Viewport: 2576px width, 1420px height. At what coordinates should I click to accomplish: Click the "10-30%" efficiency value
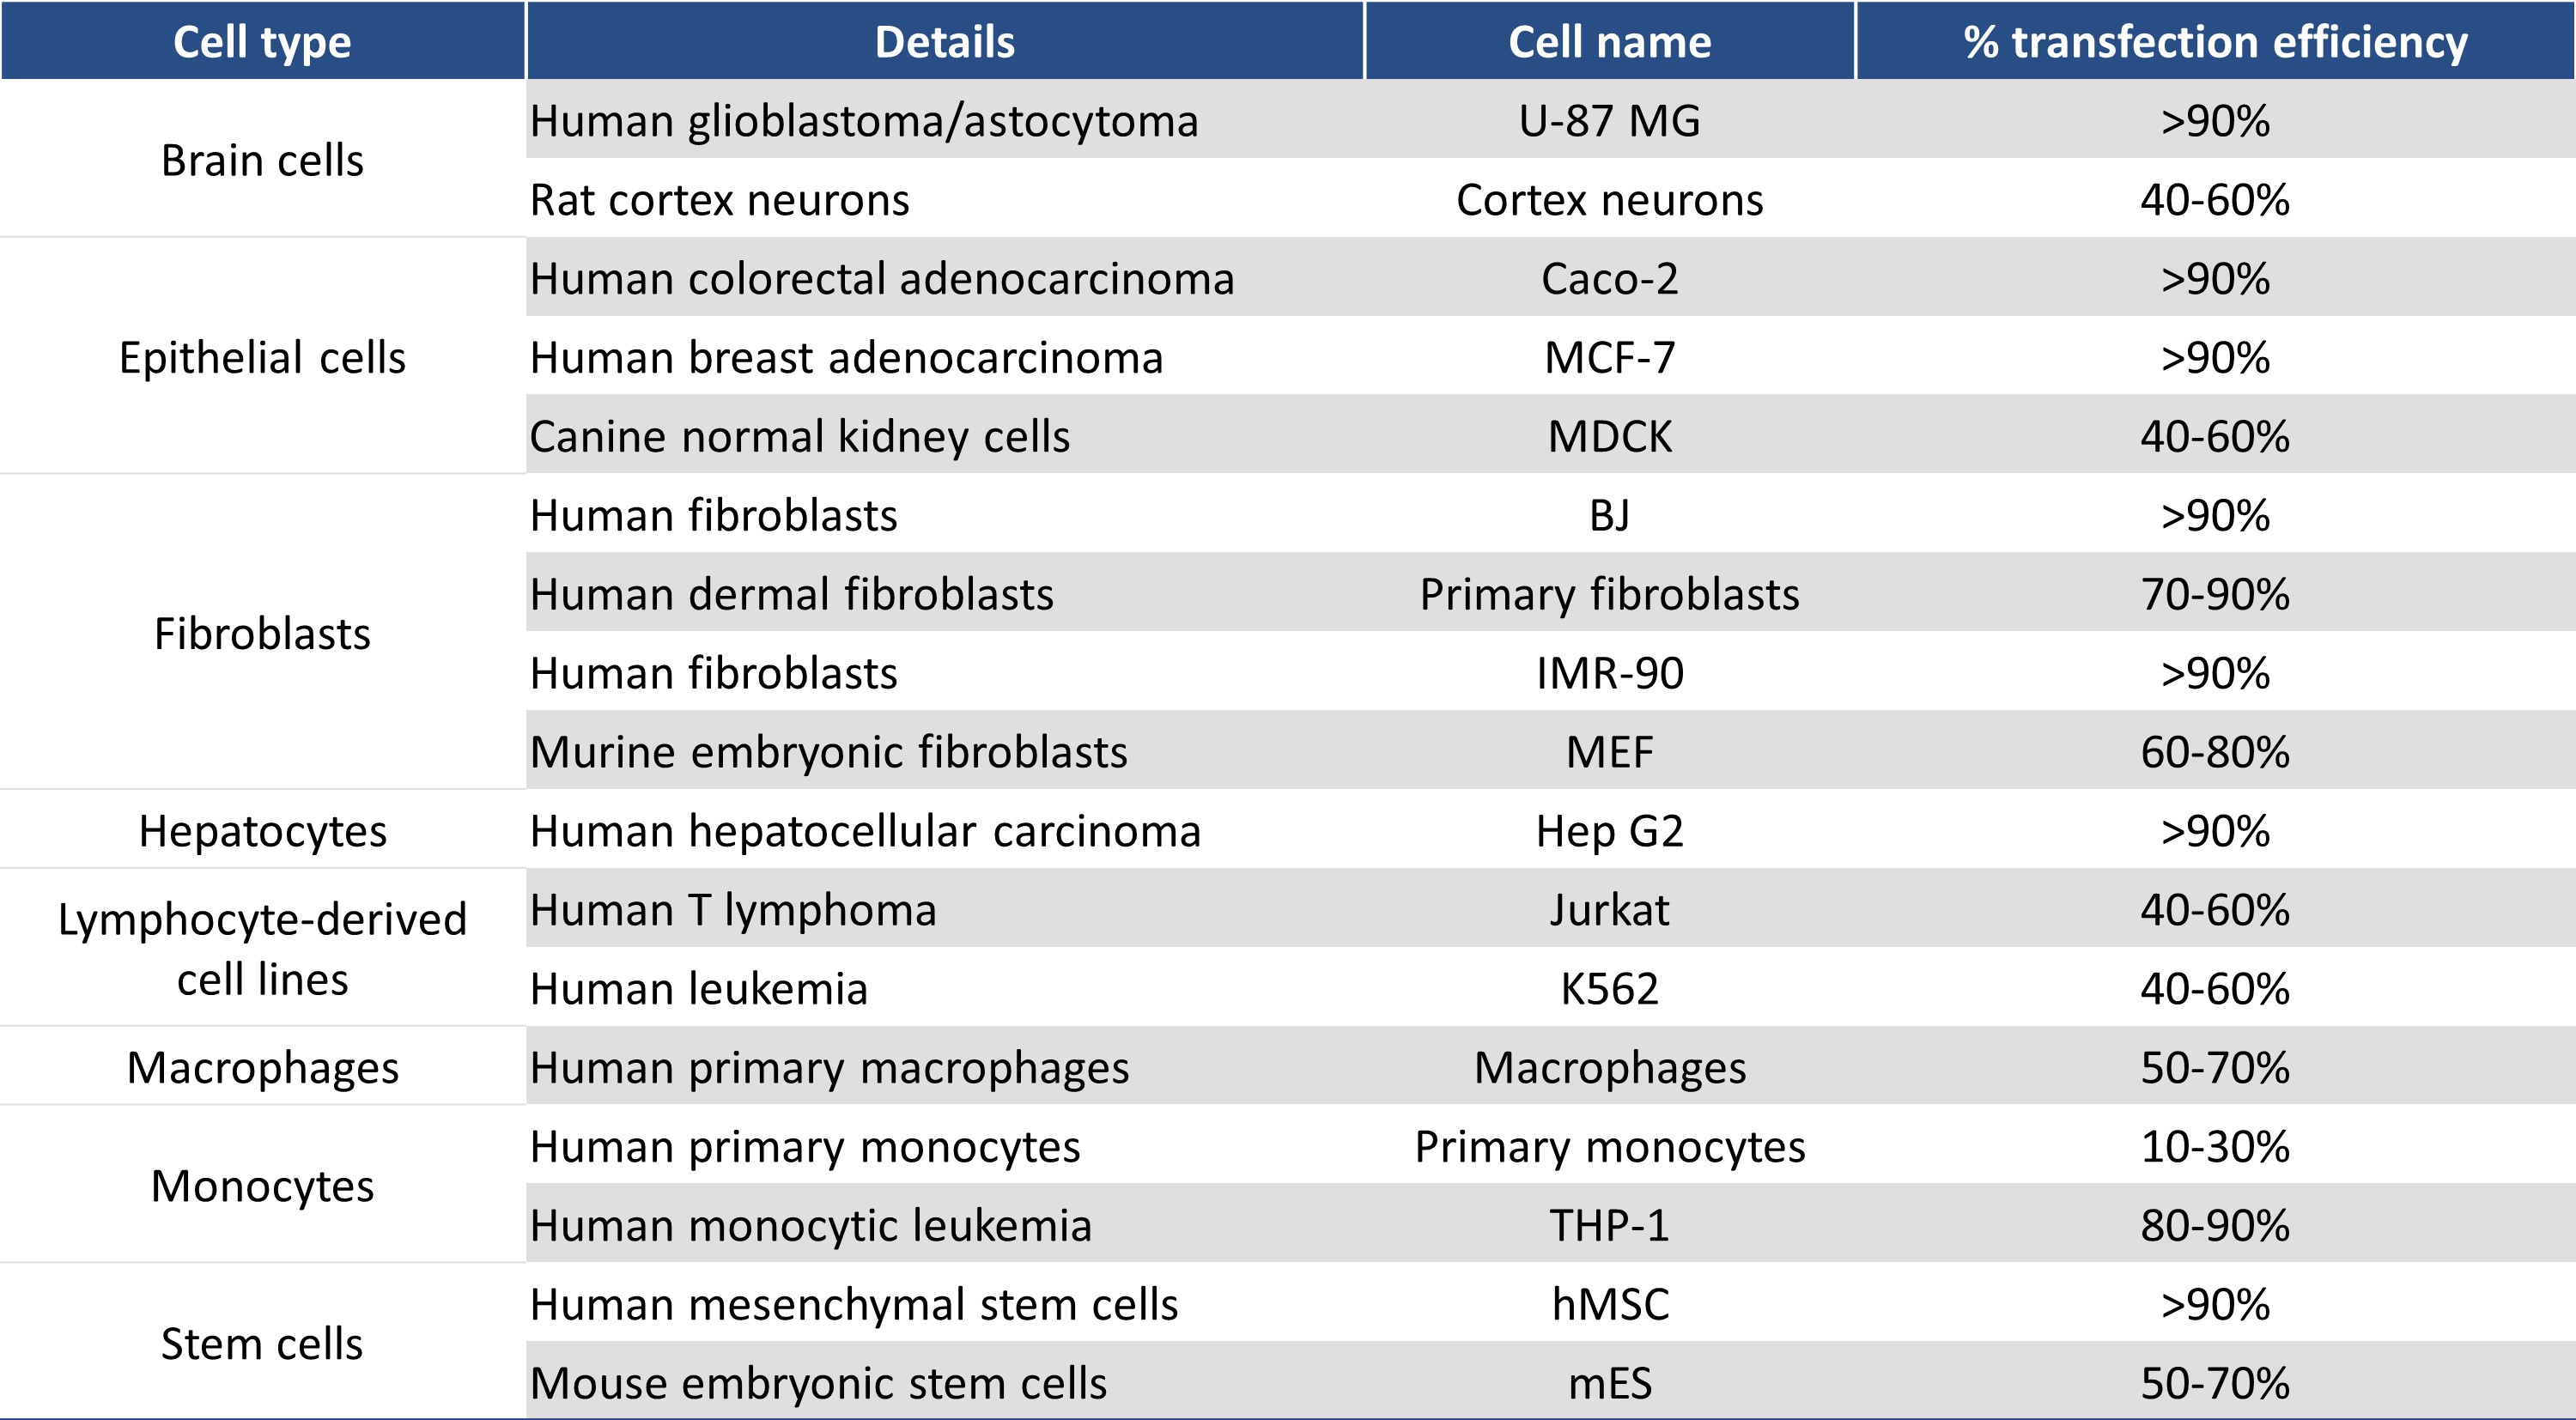pos(2215,1146)
